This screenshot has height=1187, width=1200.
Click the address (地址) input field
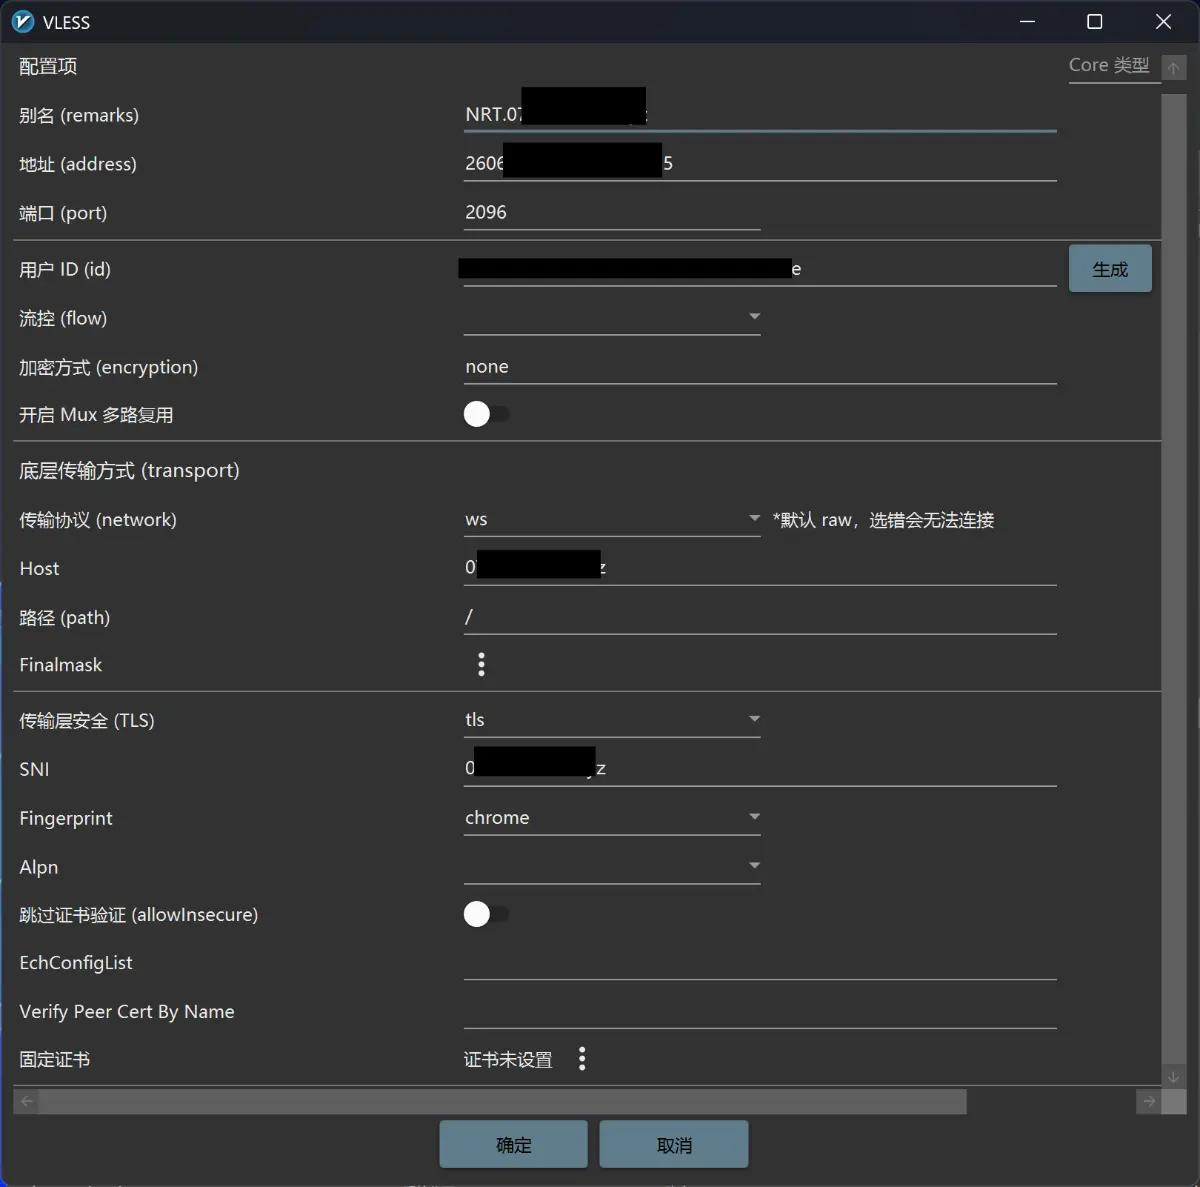(x=760, y=164)
